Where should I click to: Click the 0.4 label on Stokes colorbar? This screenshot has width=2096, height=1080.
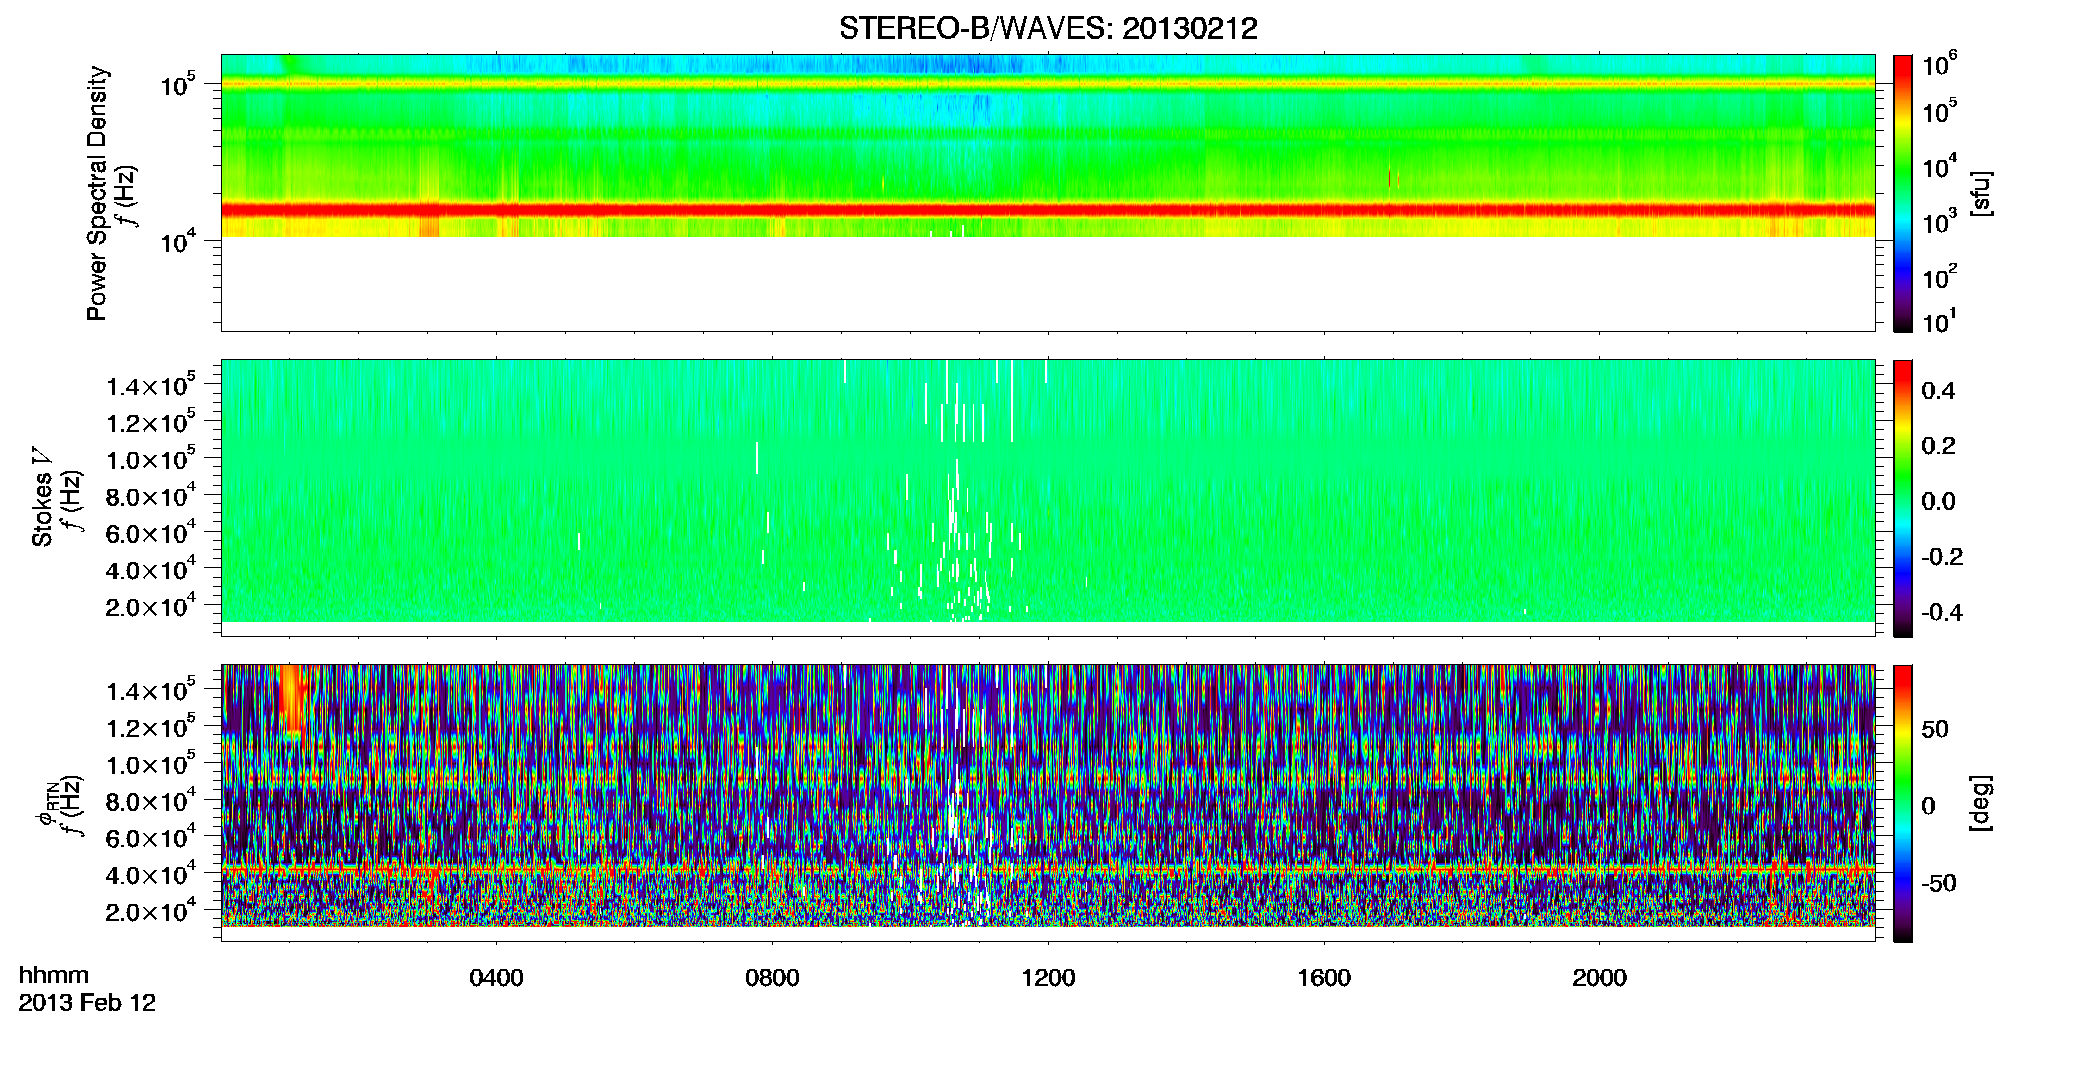click(x=1938, y=391)
